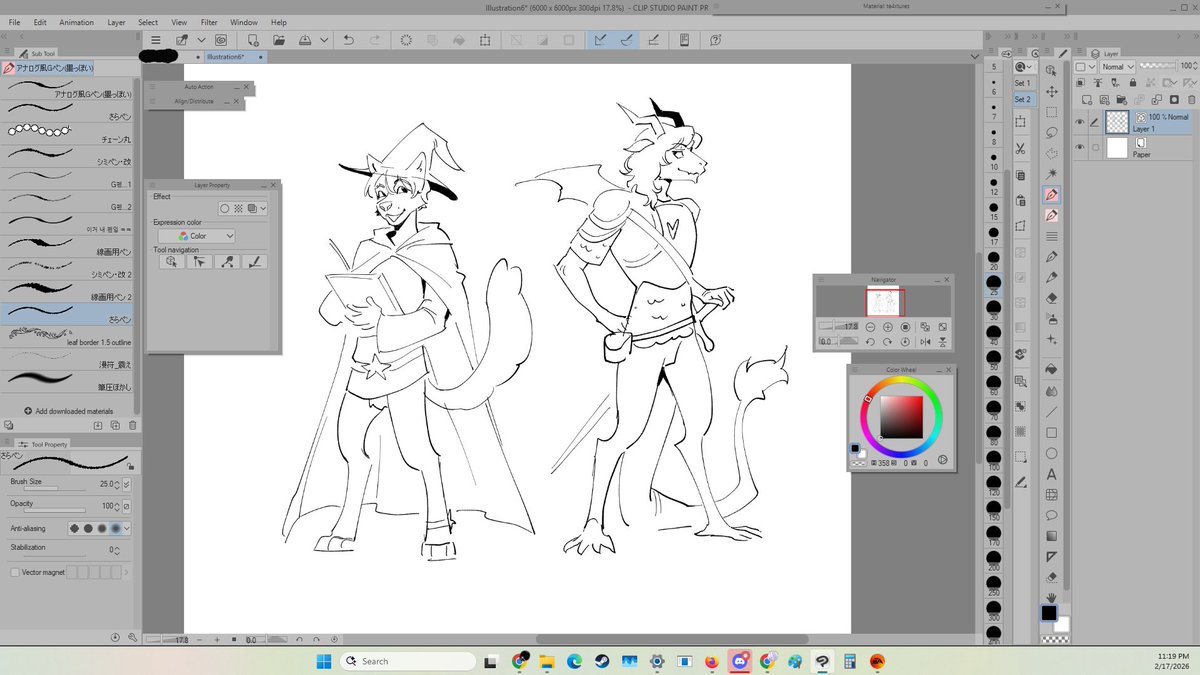Toggle the Paper layer's empty lock box
Screen dimensions: 1200x675
1096,148
